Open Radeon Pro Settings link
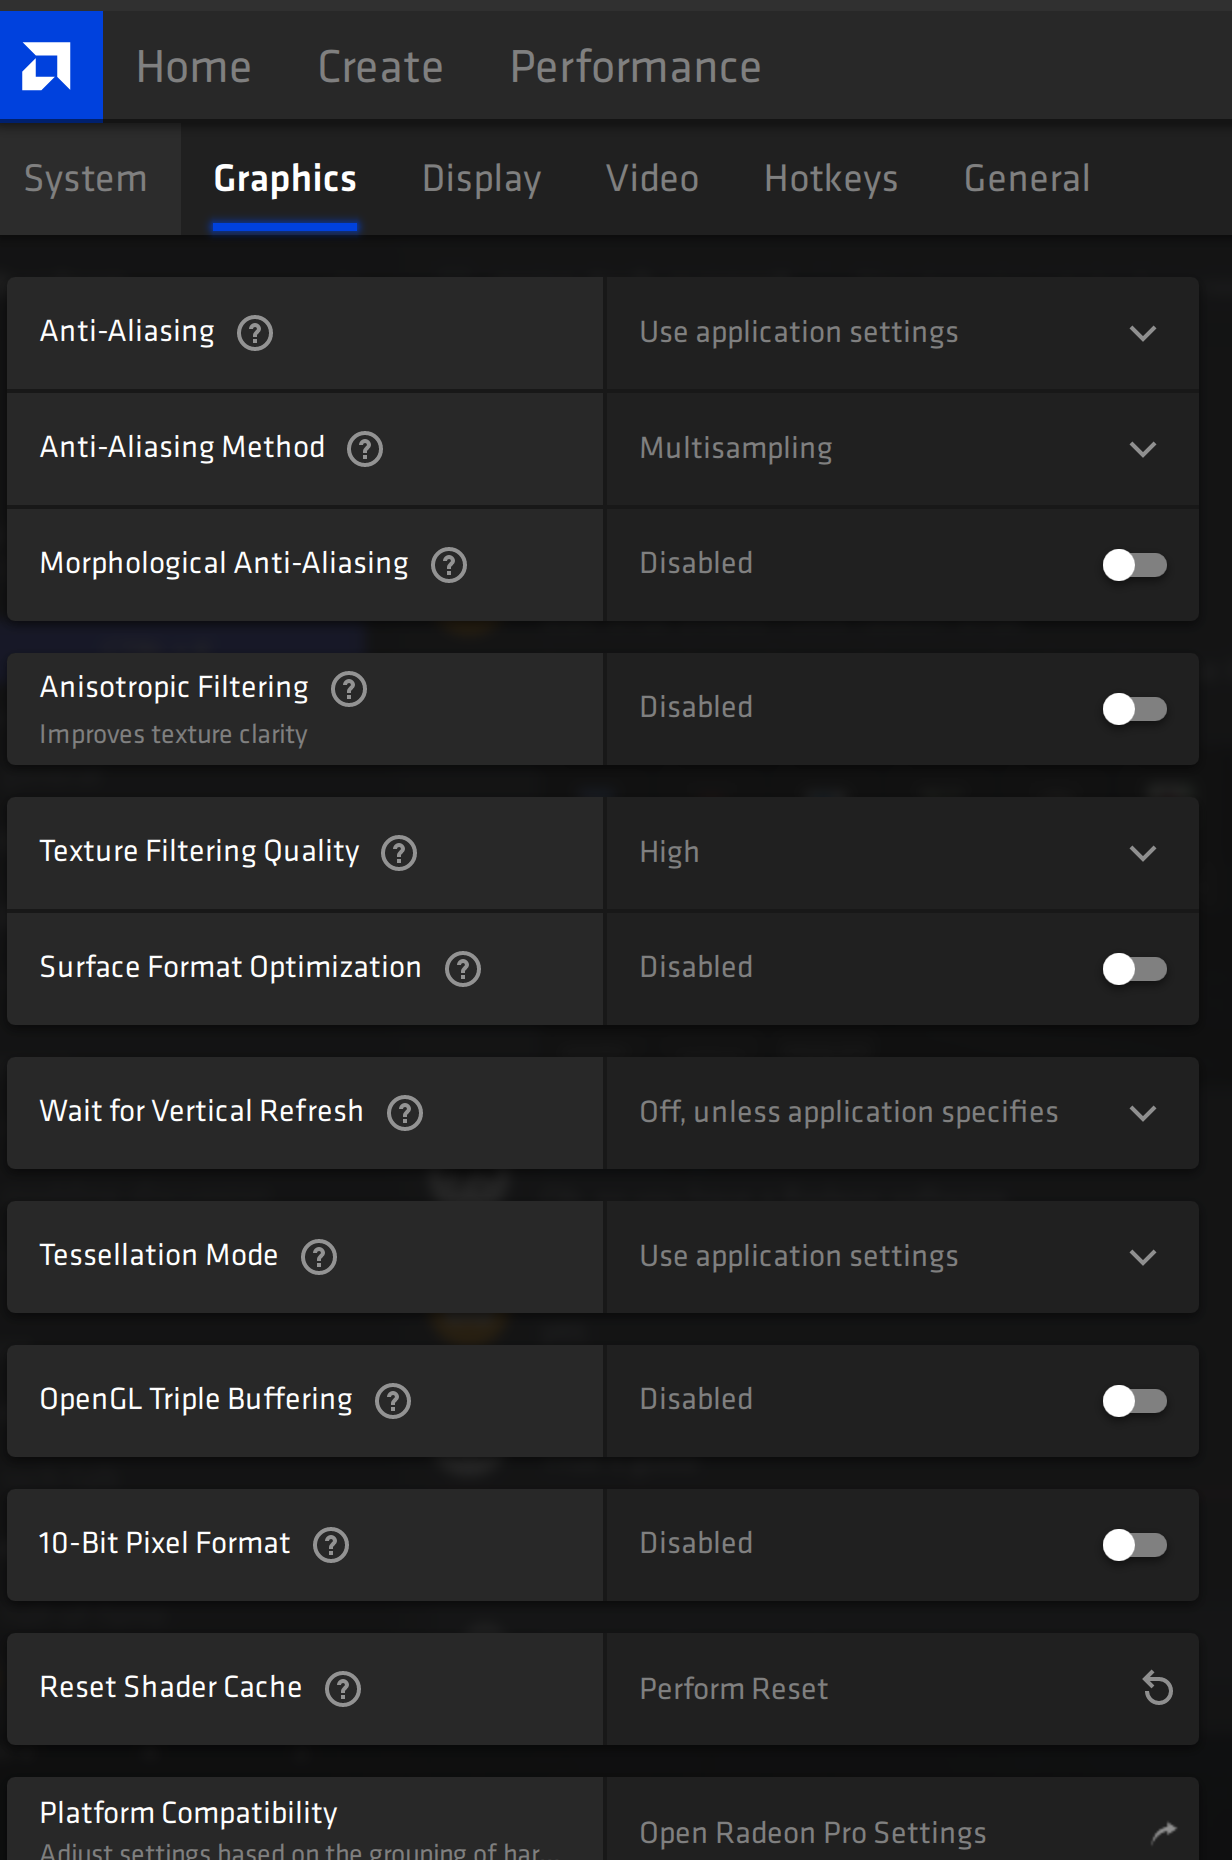This screenshot has height=1860, width=1232. pyautogui.click(x=812, y=1832)
